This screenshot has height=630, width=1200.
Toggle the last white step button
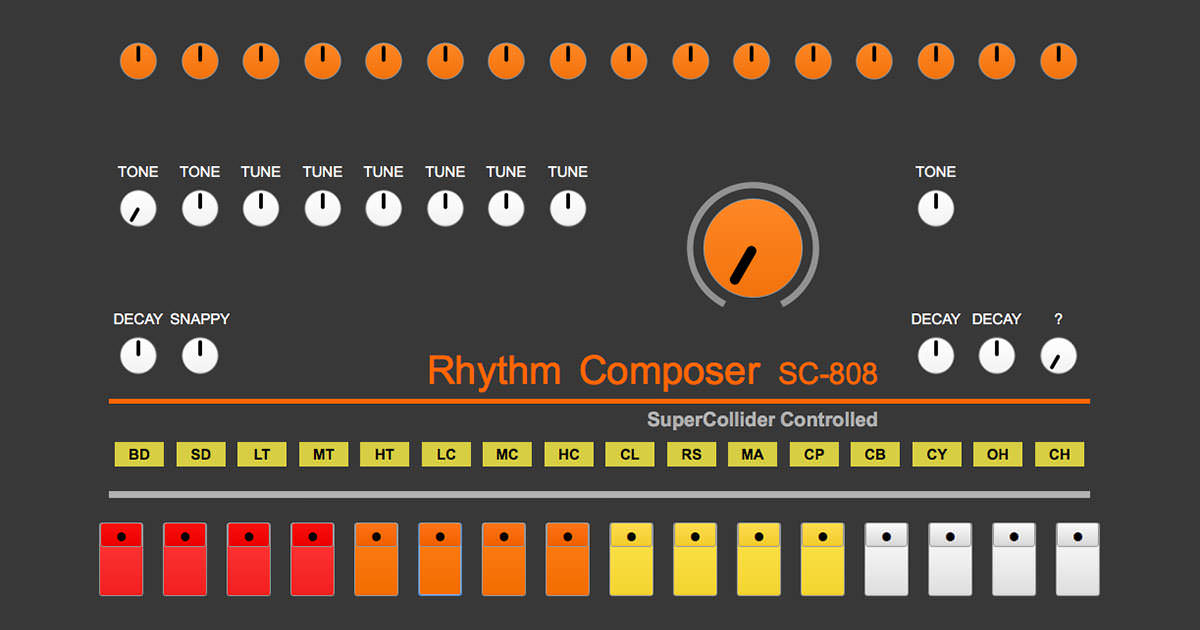click(x=1077, y=559)
